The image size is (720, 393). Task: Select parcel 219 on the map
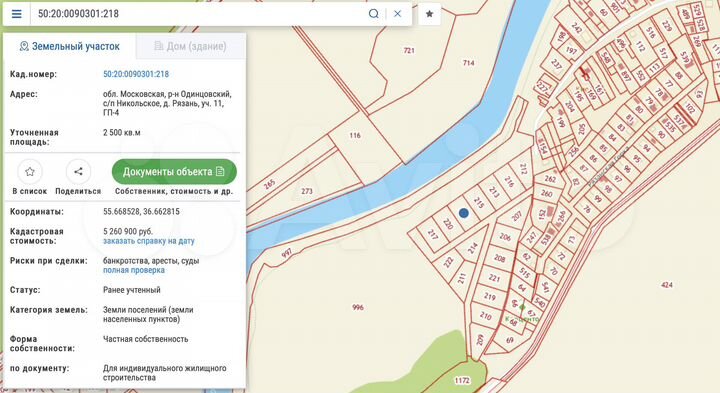[489, 297]
